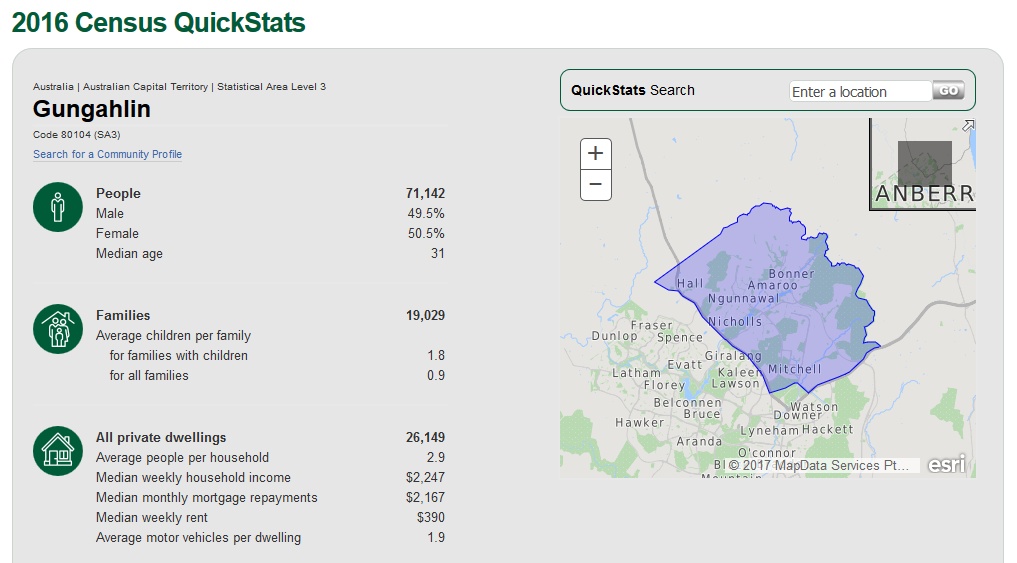The height and width of the screenshot is (563, 1017).
Task: Zoom in on the map
Action: click(x=596, y=154)
